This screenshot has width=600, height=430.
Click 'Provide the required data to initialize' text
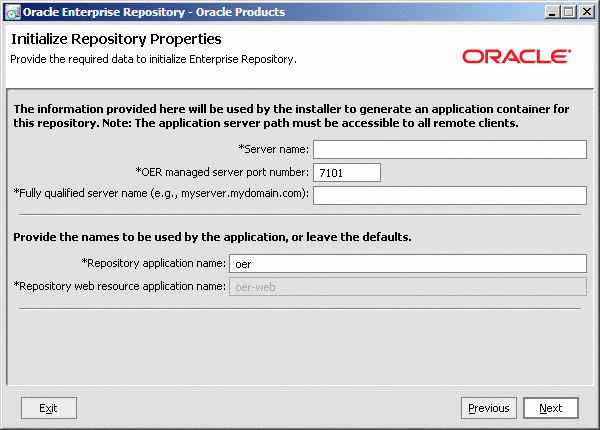(153, 59)
